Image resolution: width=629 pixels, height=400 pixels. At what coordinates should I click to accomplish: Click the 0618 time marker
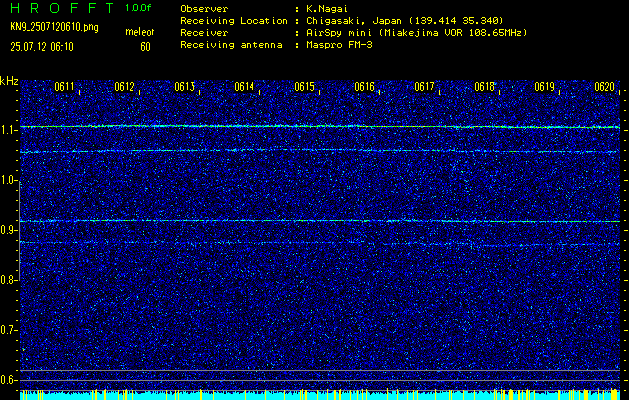pos(485,87)
